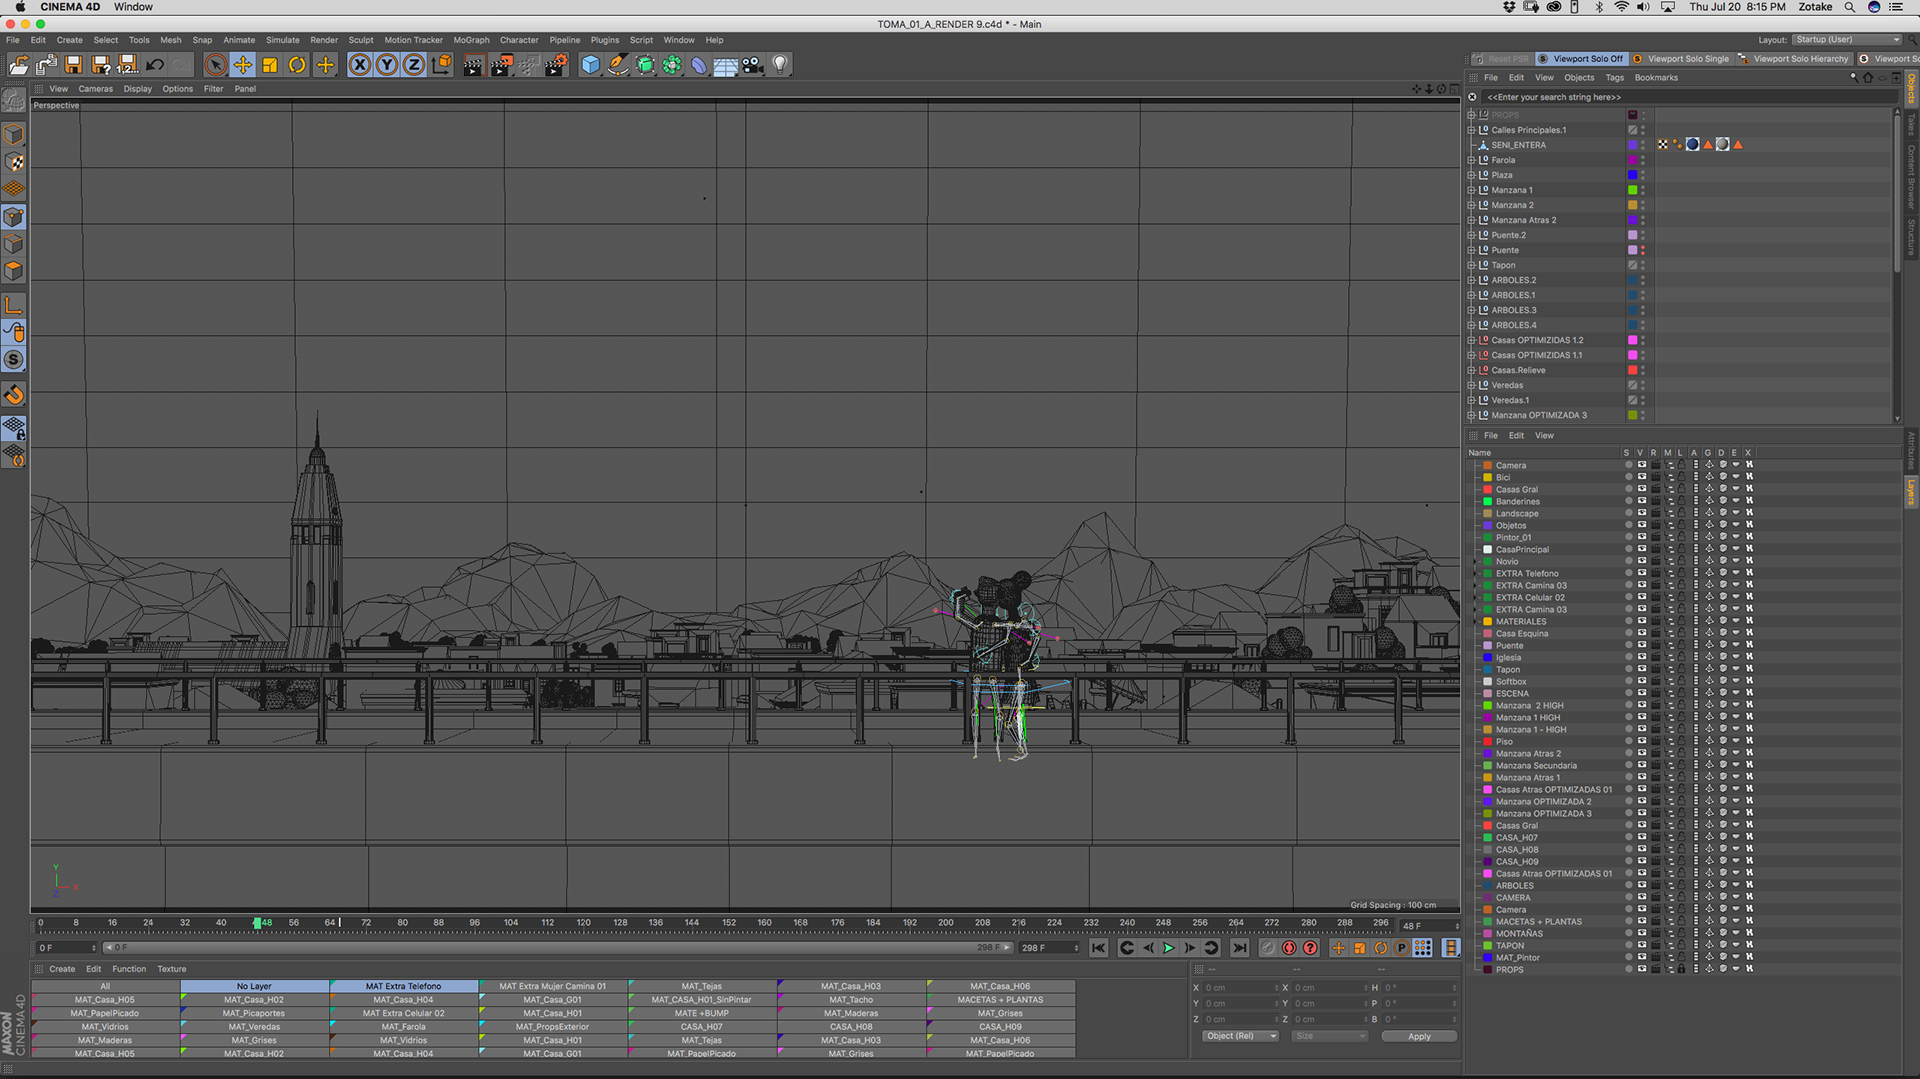Expand the EXTRA Telefono layer group
Image resolution: width=1920 pixels, height=1079 pixels.
pos(1474,573)
